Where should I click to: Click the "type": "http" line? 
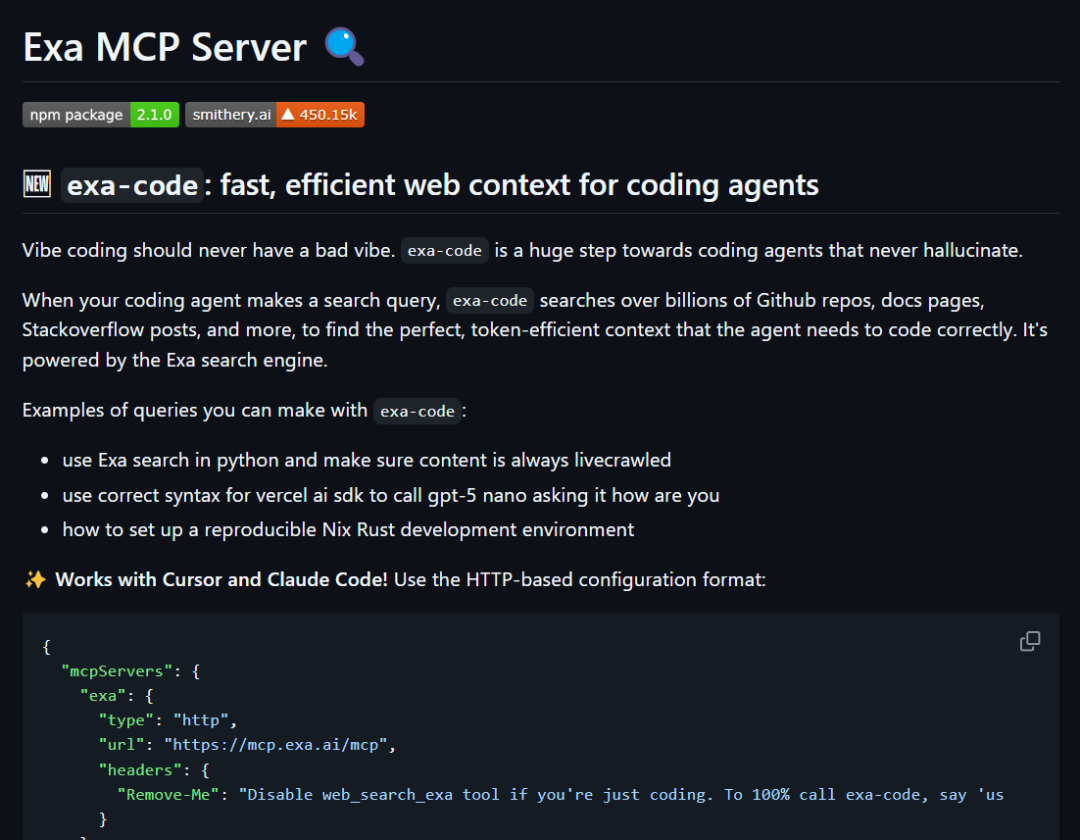coord(167,720)
